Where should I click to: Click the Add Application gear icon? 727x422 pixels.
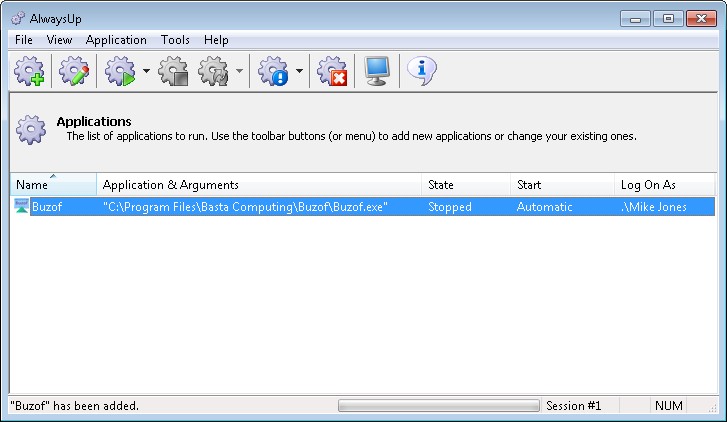29,71
